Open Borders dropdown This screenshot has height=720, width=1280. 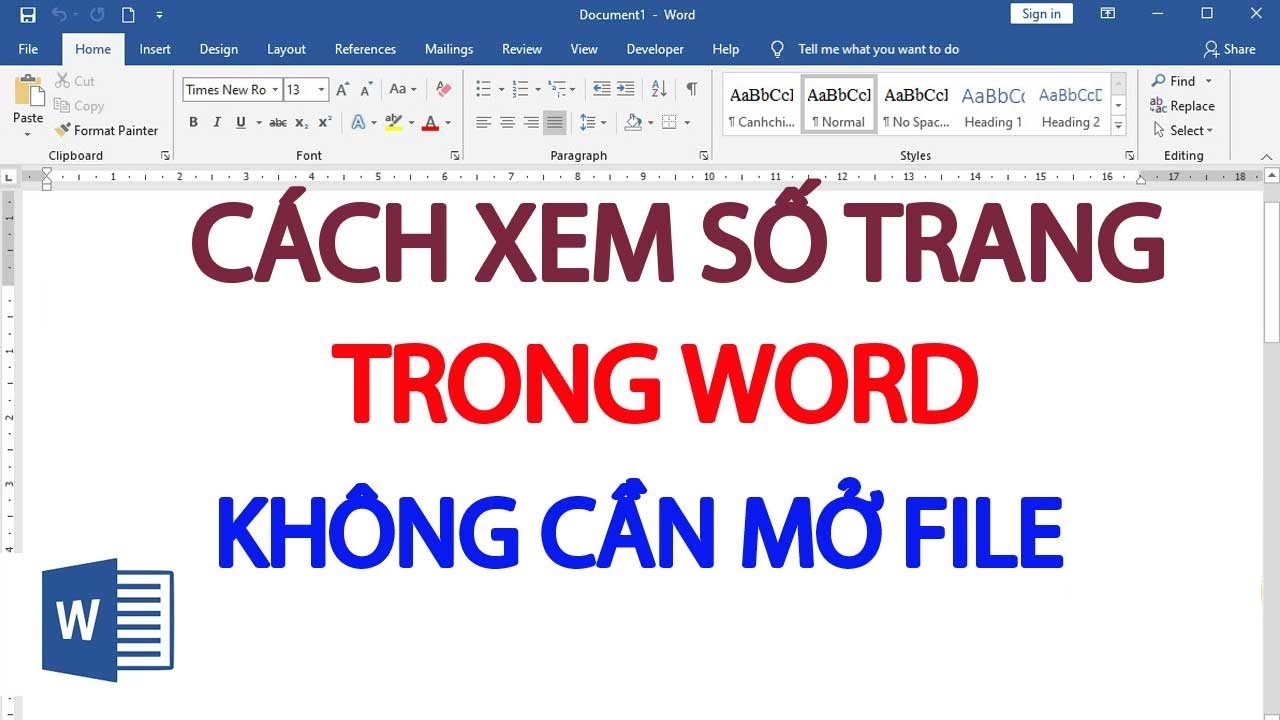687,122
